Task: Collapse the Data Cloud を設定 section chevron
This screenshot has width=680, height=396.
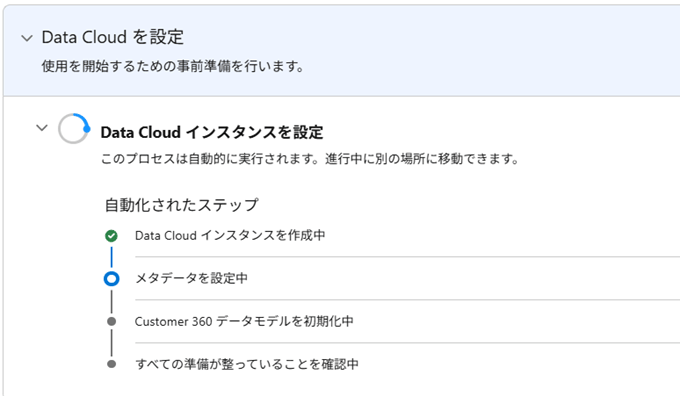Action: [x=27, y=38]
